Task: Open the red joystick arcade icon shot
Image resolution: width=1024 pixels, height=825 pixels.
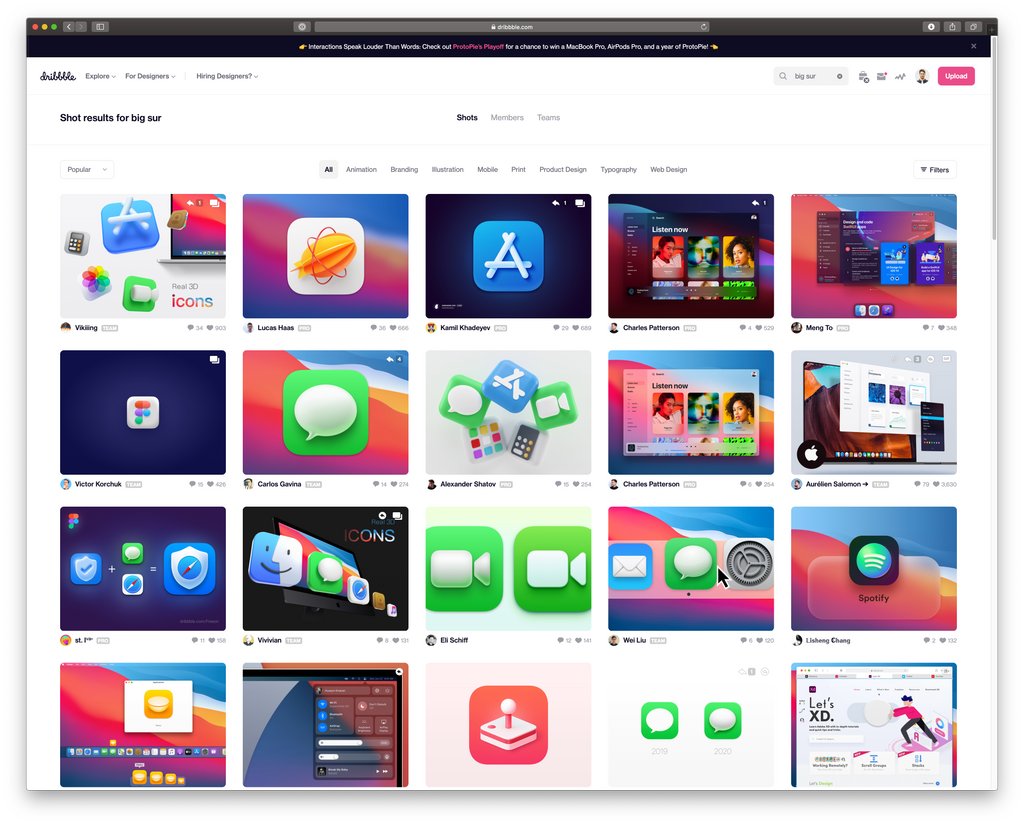Action: [508, 725]
